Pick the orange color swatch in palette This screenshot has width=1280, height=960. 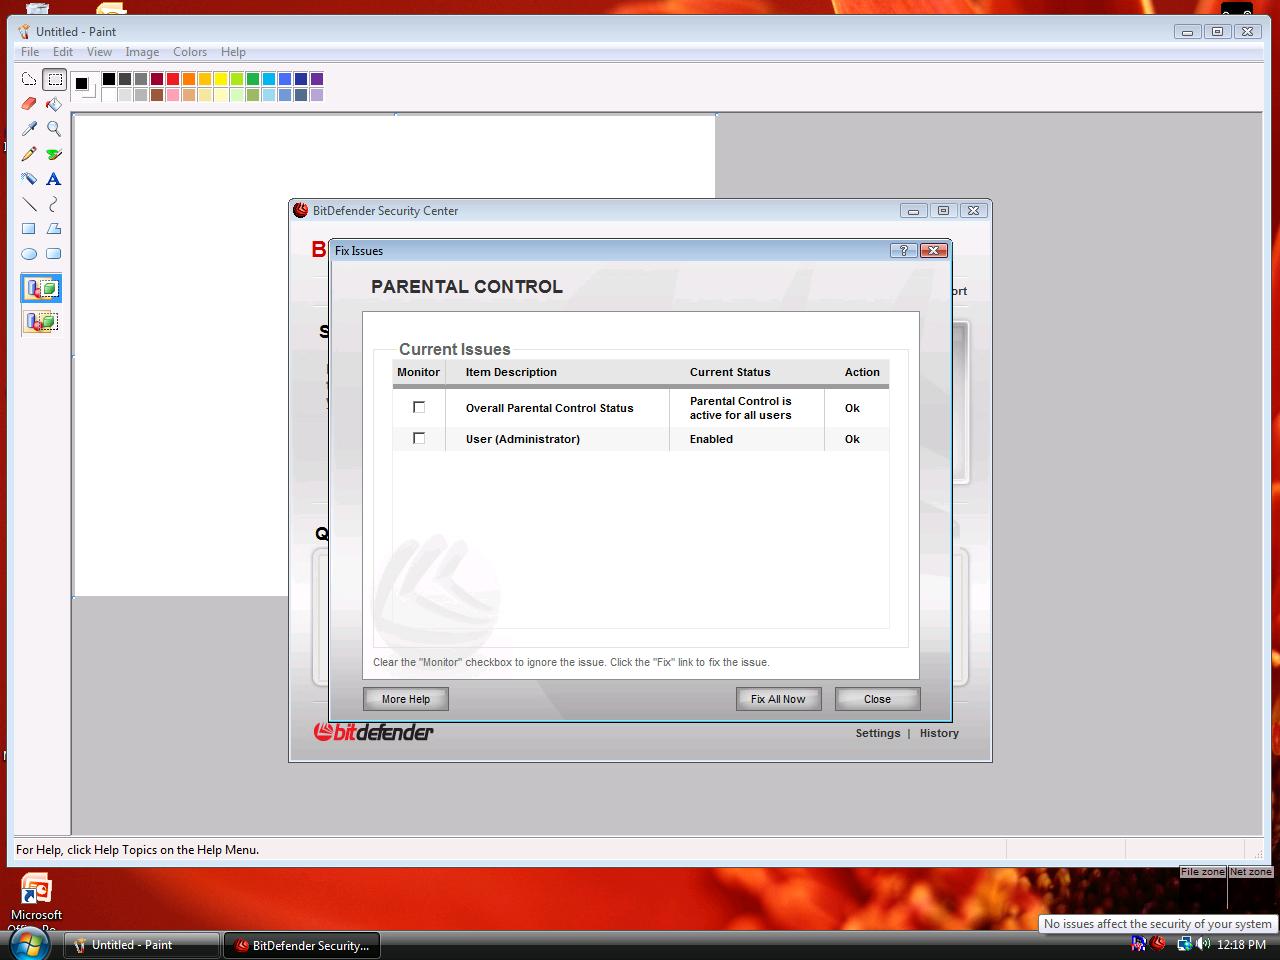(x=189, y=79)
